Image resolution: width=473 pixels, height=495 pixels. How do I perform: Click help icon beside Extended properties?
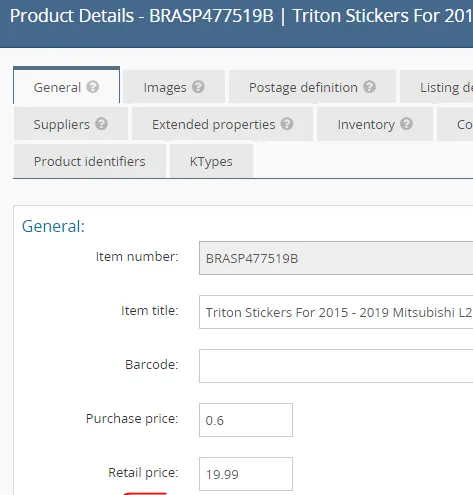[287, 124]
